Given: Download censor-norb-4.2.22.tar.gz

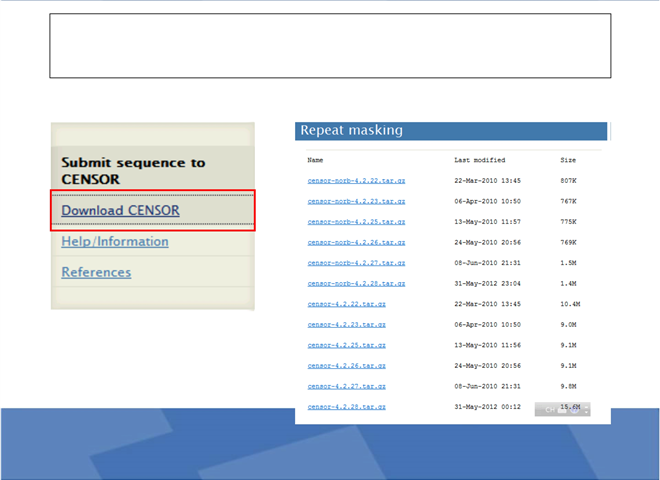Looking at the screenshot, I should (x=356, y=181).
